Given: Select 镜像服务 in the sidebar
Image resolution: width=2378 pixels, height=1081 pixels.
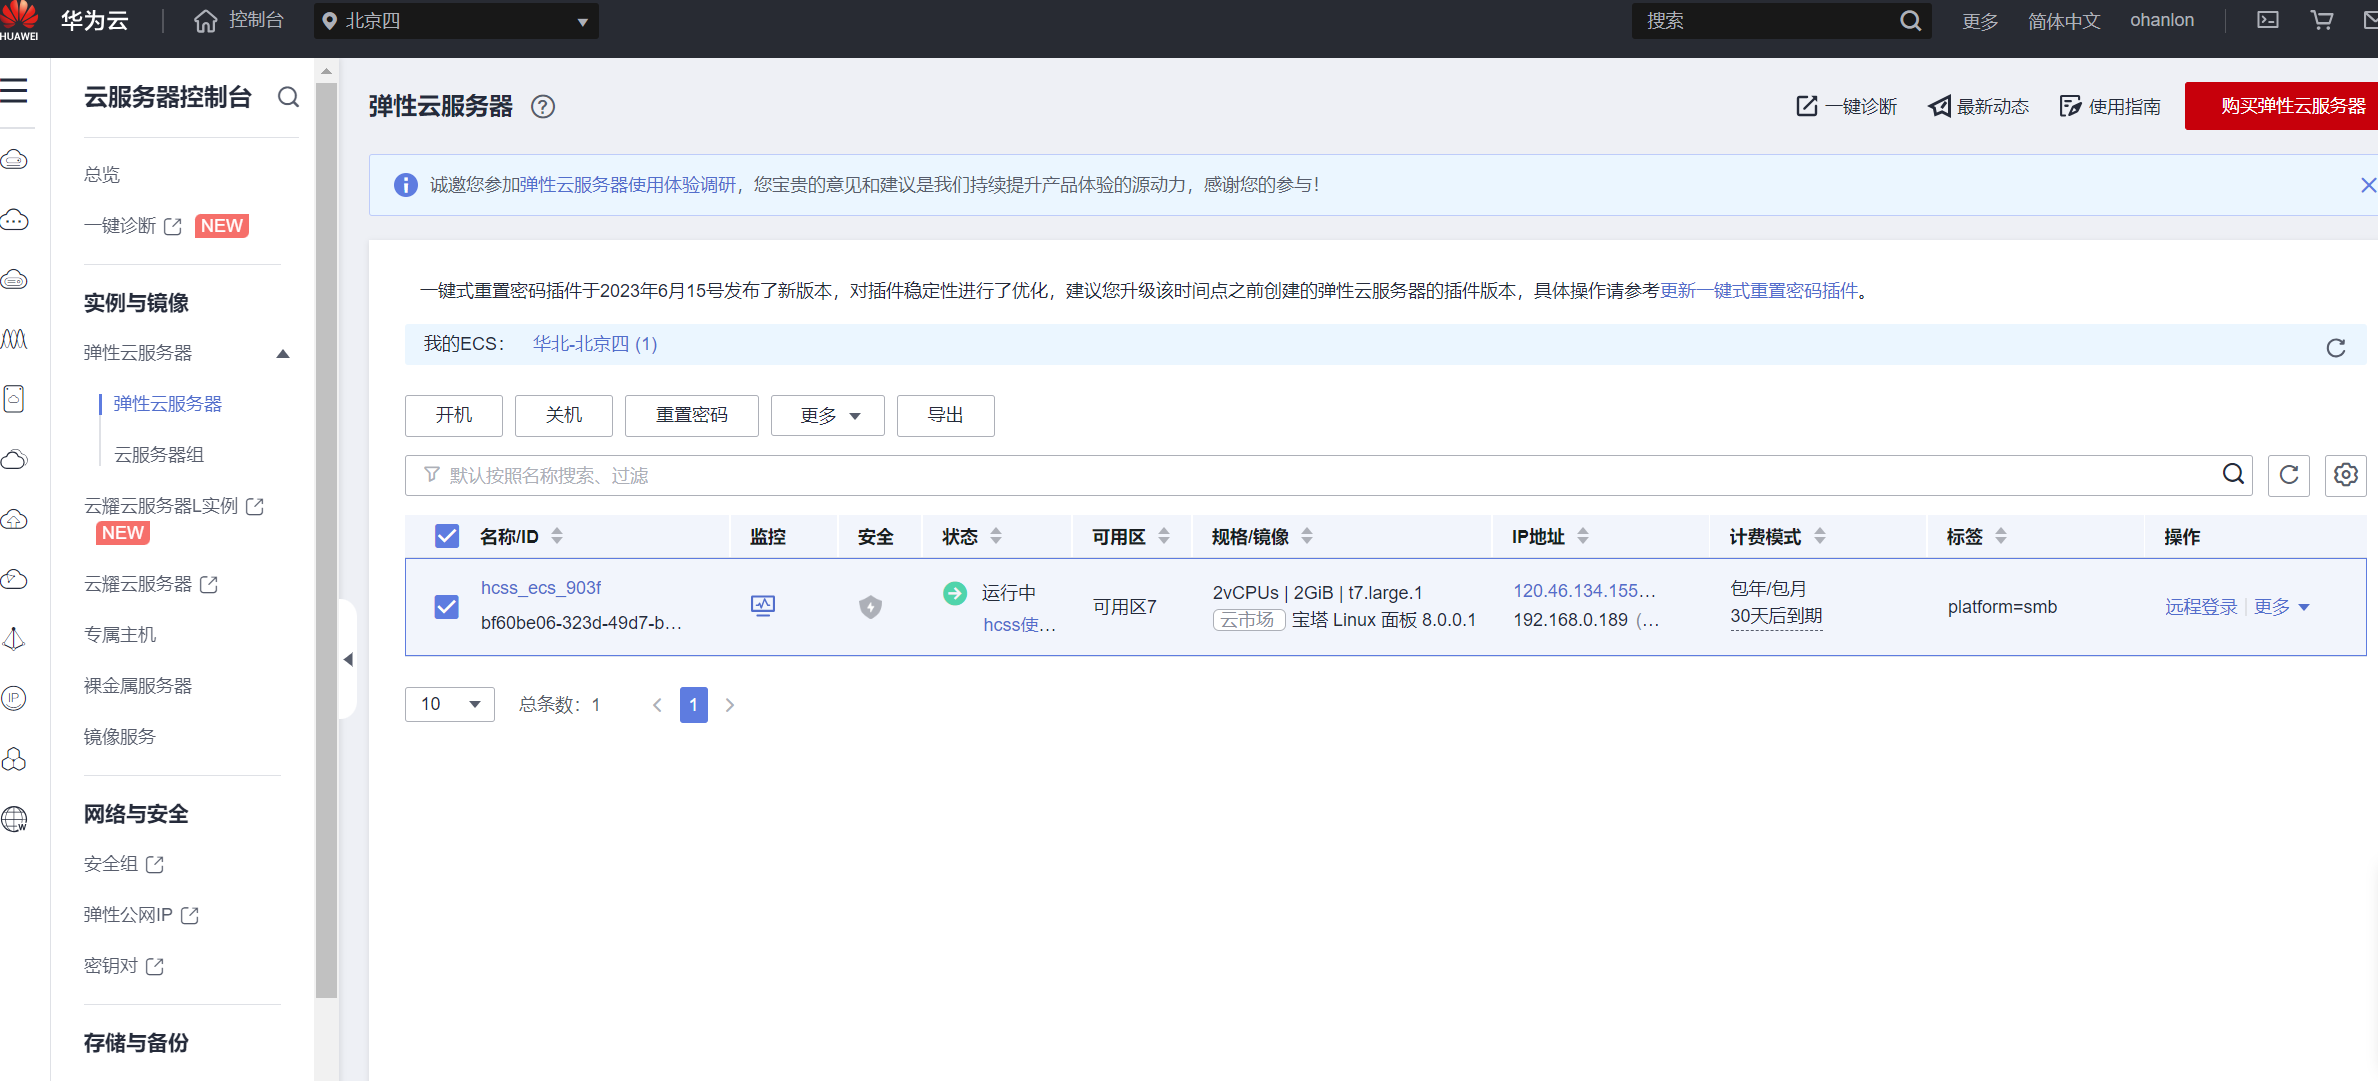Looking at the screenshot, I should (x=120, y=737).
